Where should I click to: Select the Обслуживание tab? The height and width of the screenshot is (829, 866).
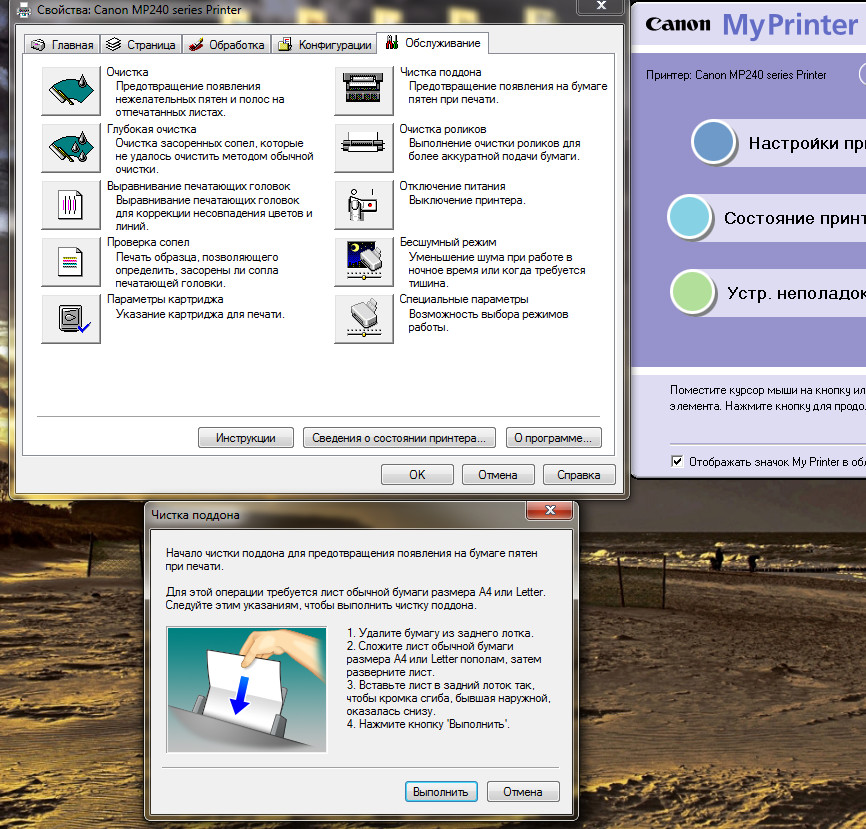point(432,43)
